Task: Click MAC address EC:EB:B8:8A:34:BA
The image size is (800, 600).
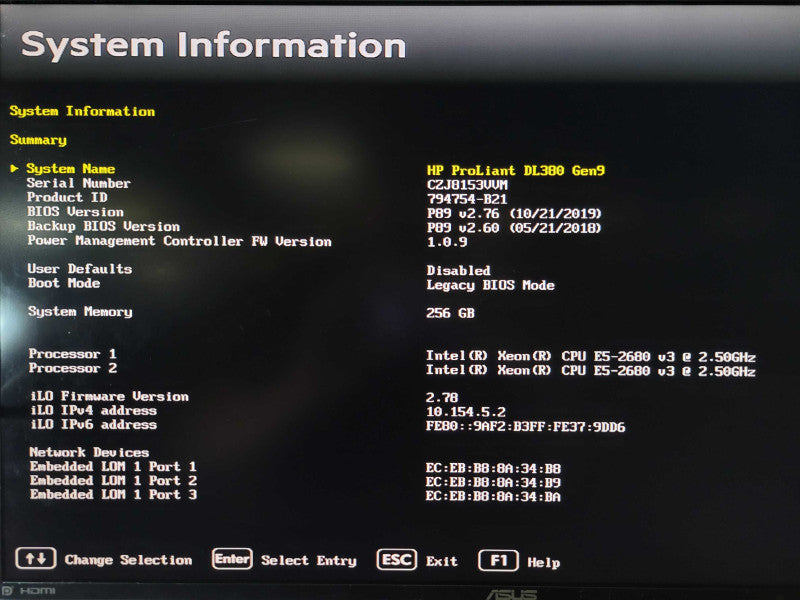Action: [493, 497]
